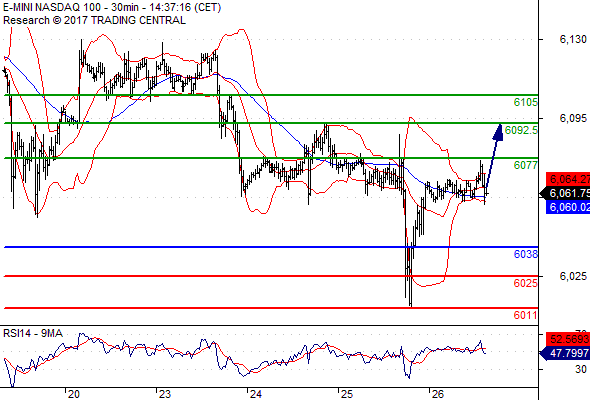
Task: Click the red 6011 support level label
Action: point(526,315)
